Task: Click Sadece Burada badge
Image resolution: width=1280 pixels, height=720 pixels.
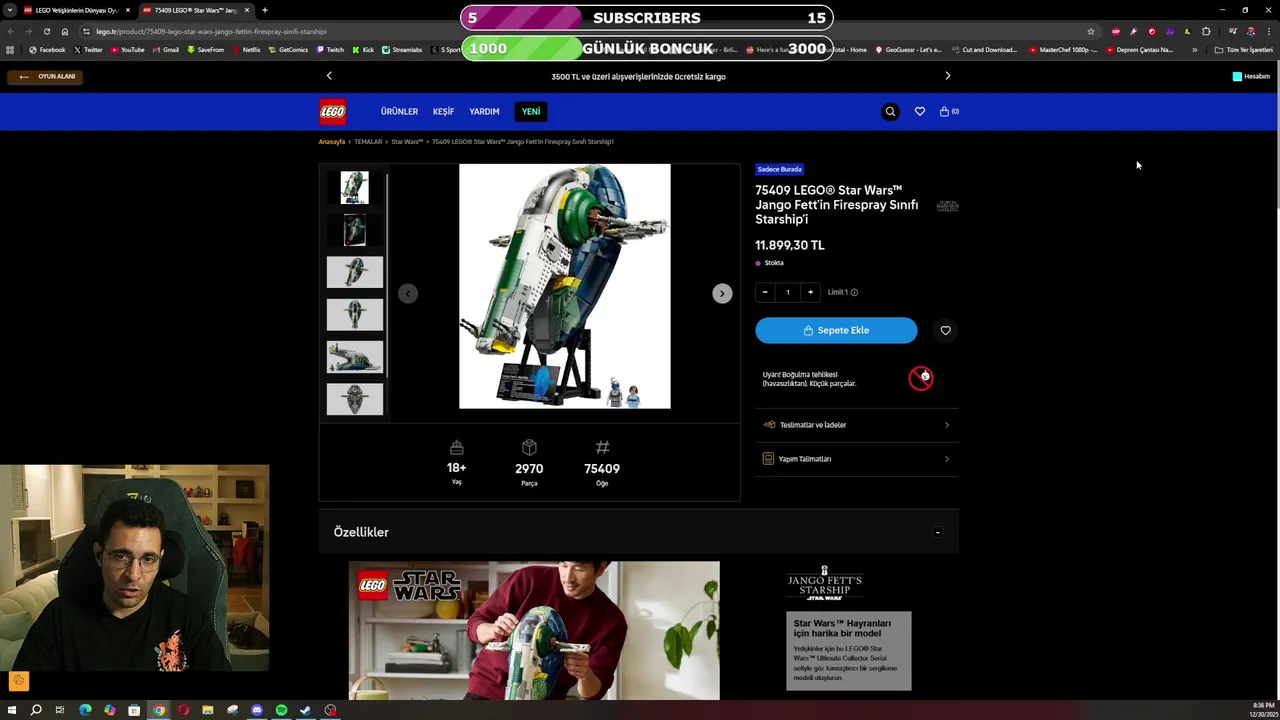Action: (780, 169)
